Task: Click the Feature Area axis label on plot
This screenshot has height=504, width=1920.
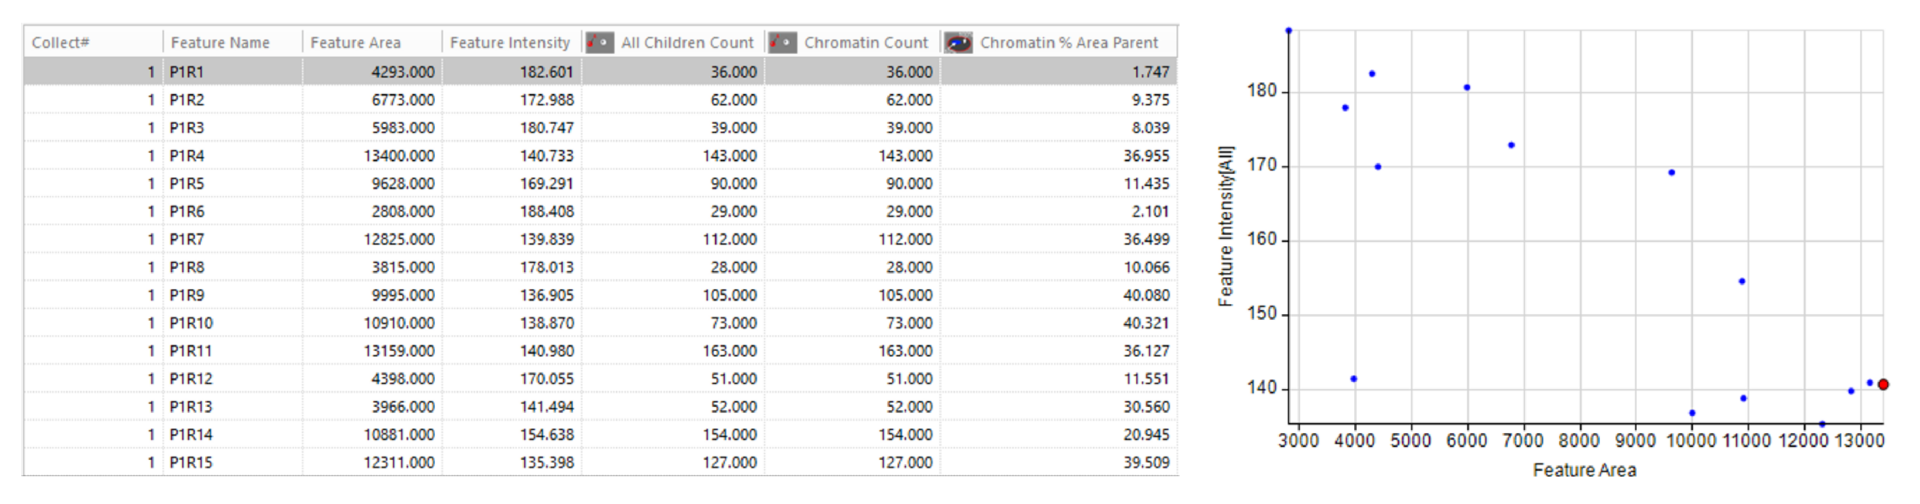Action: coord(1584,470)
